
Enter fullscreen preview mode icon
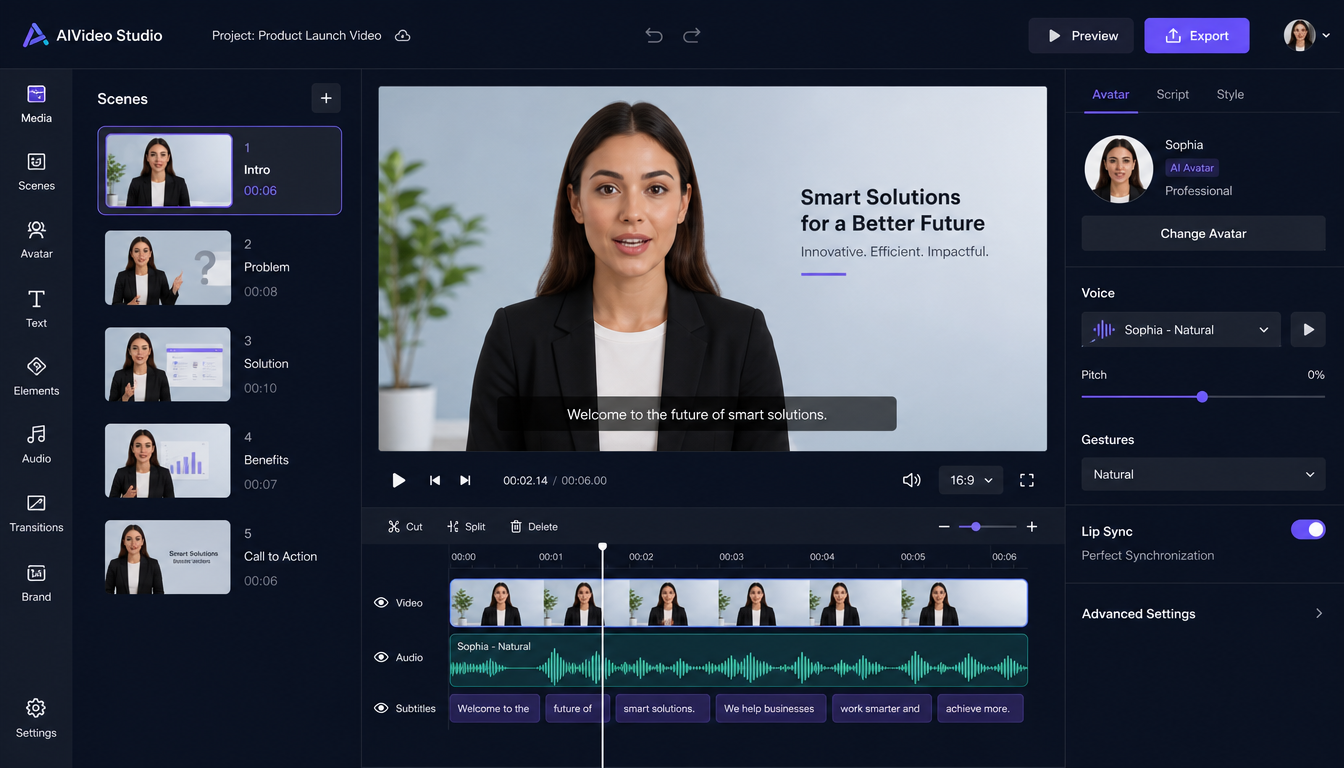click(1026, 480)
